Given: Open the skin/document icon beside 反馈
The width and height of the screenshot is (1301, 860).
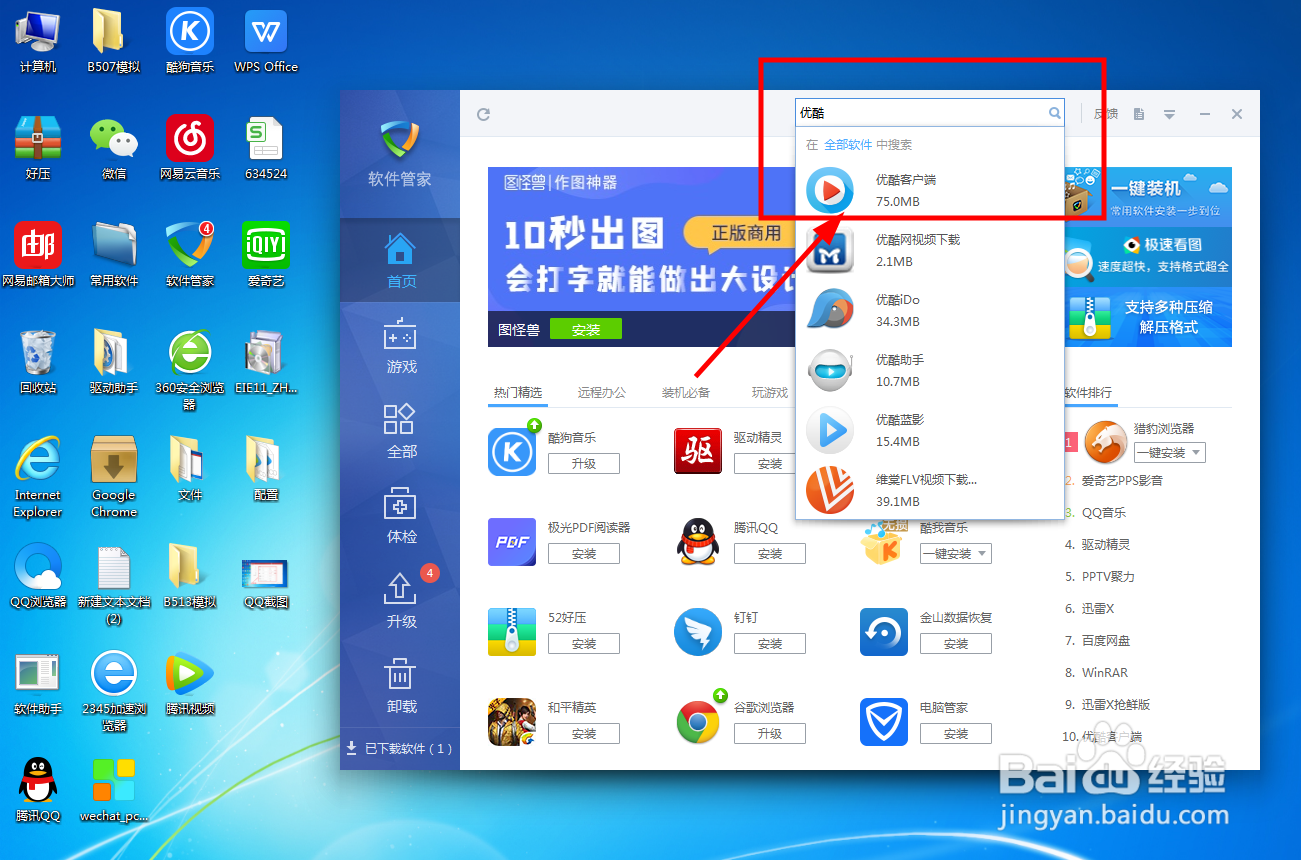Looking at the screenshot, I should [x=1138, y=114].
